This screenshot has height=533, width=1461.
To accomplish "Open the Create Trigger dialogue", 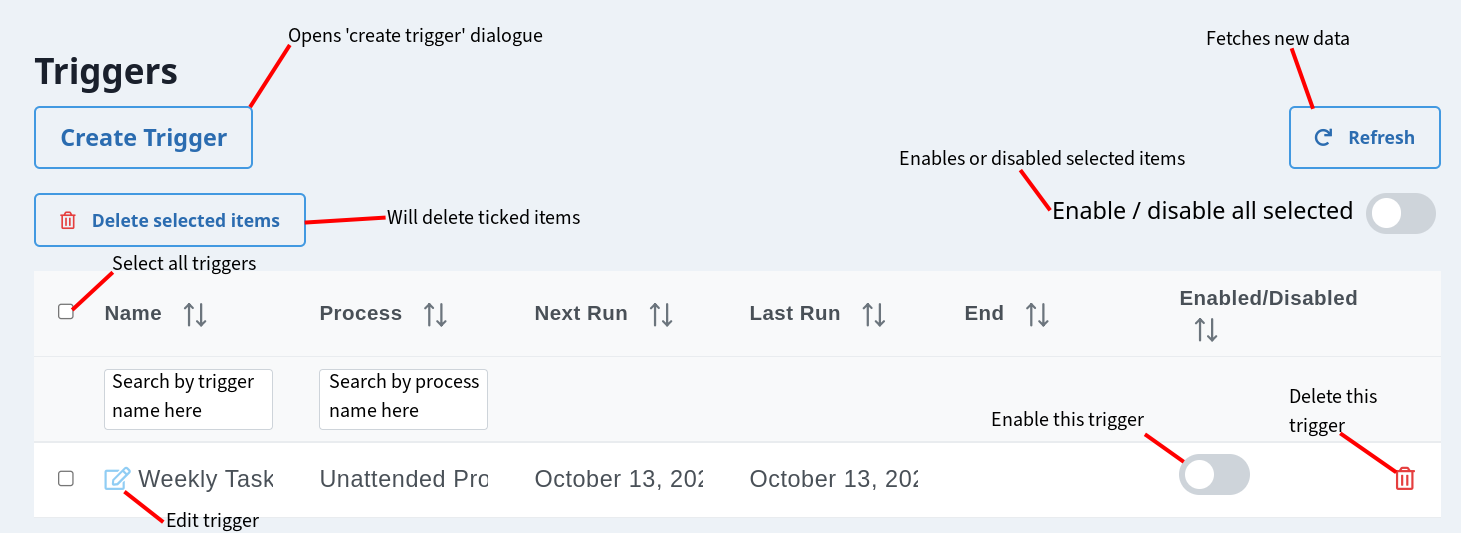I will [144, 138].
